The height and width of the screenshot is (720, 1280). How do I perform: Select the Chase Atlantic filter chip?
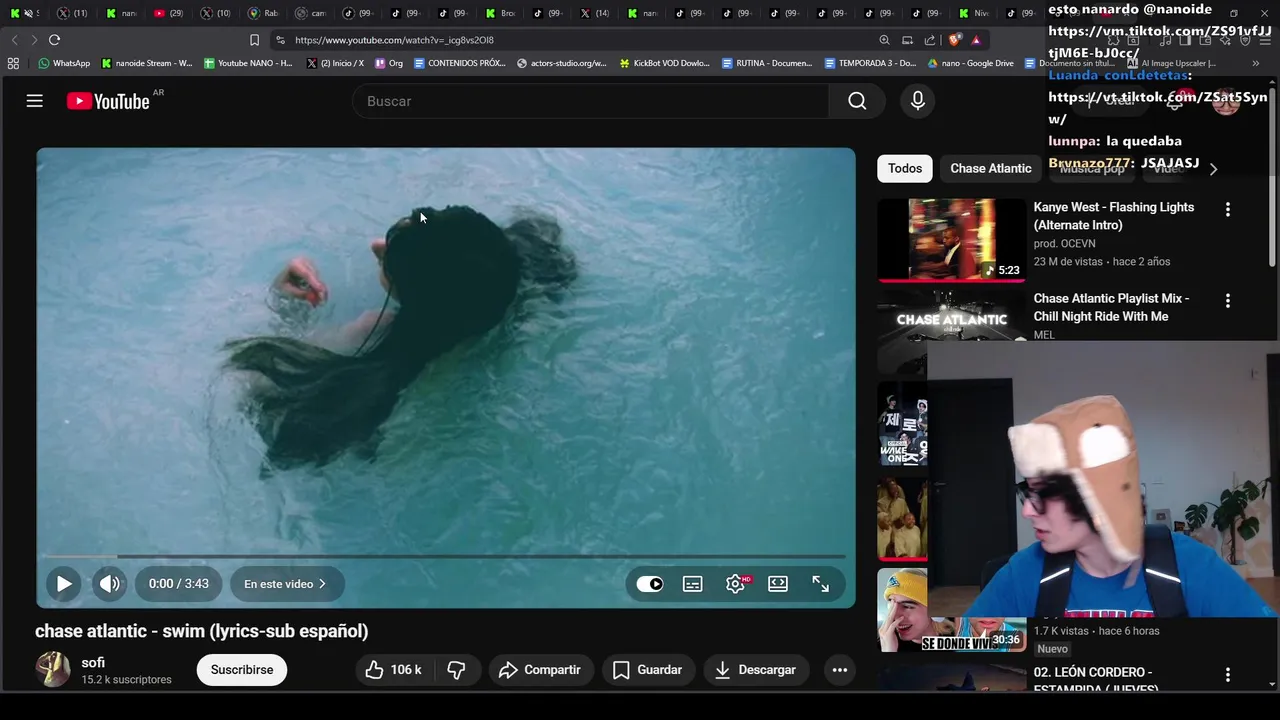coord(990,168)
